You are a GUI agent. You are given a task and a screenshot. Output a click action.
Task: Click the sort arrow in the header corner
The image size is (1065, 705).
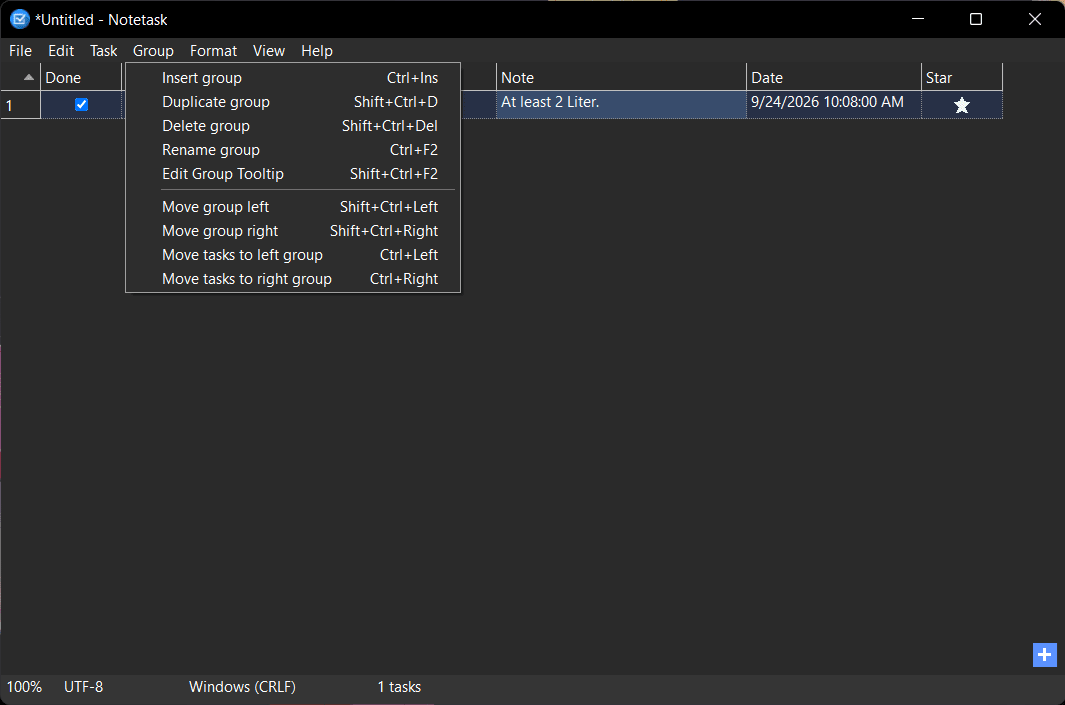[x=29, y=77]
